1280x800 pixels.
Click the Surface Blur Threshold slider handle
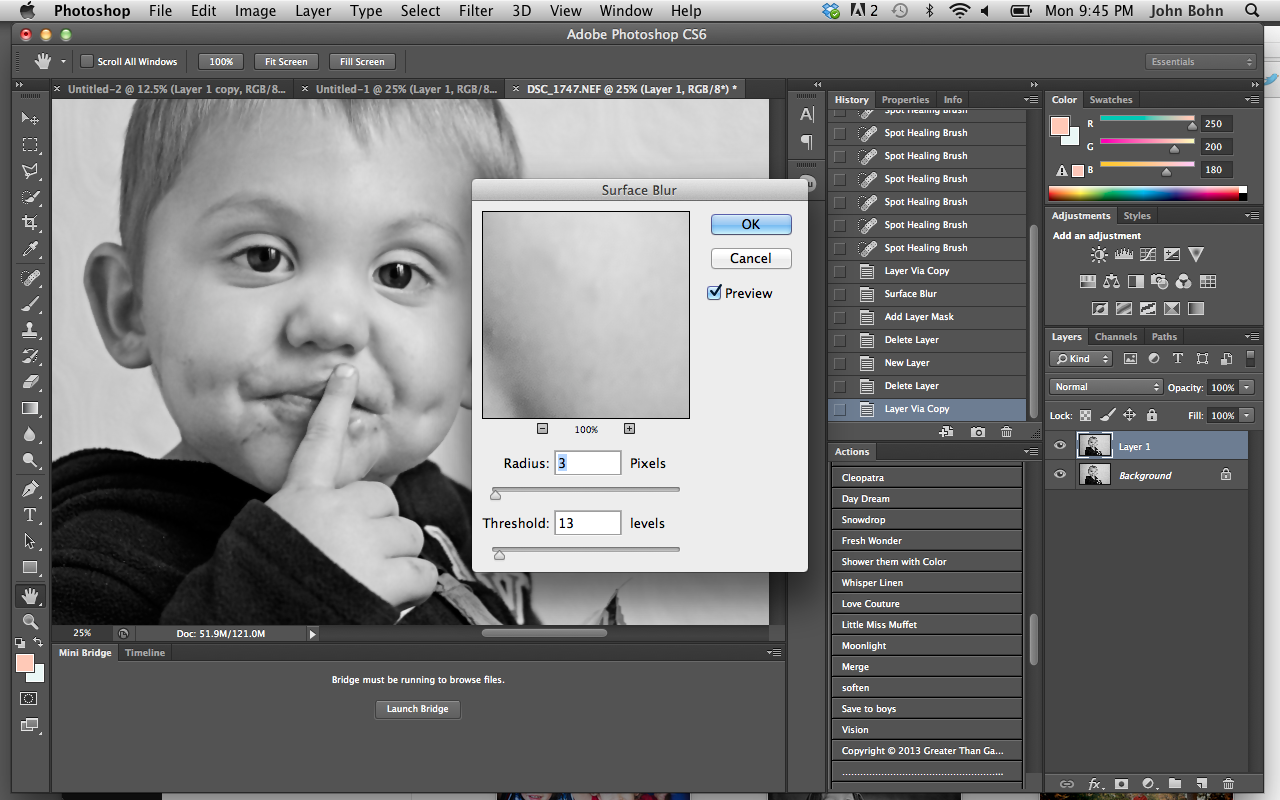(499, 554)
